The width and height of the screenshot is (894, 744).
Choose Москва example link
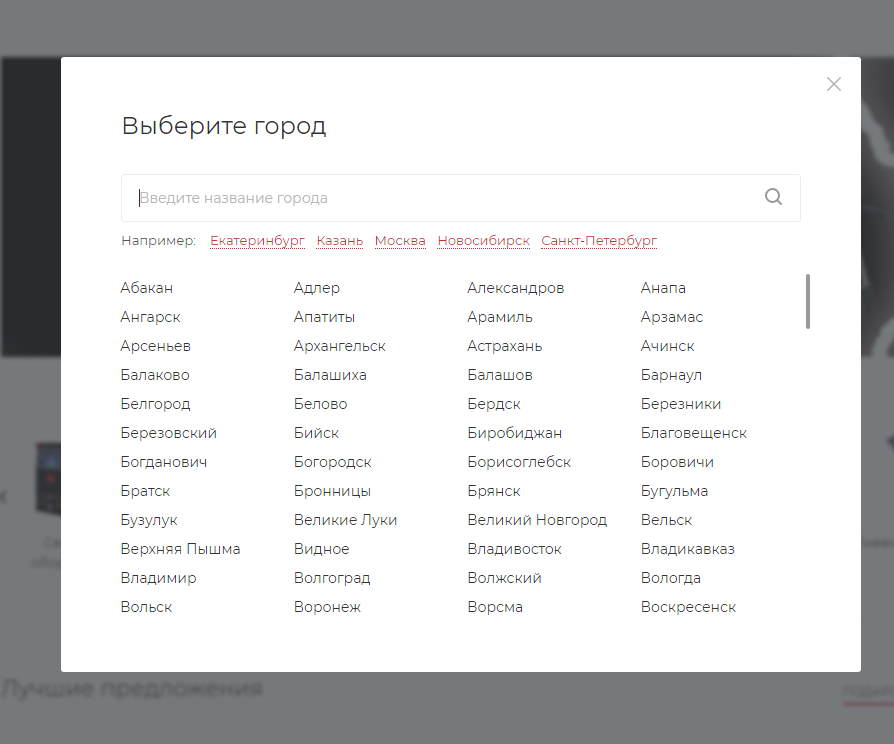click(400, 241)
